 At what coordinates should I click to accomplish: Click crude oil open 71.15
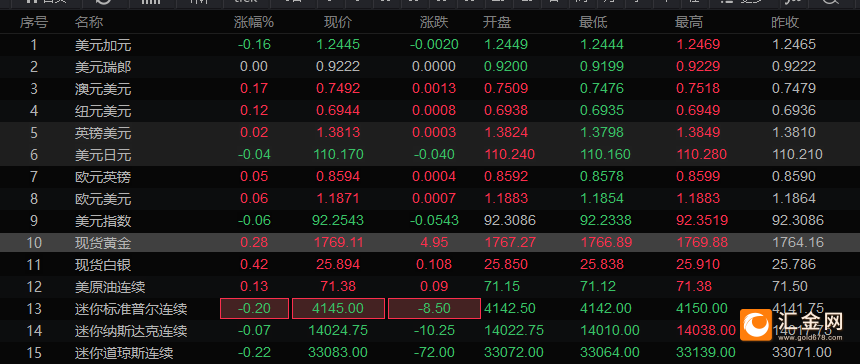(502, 286)
